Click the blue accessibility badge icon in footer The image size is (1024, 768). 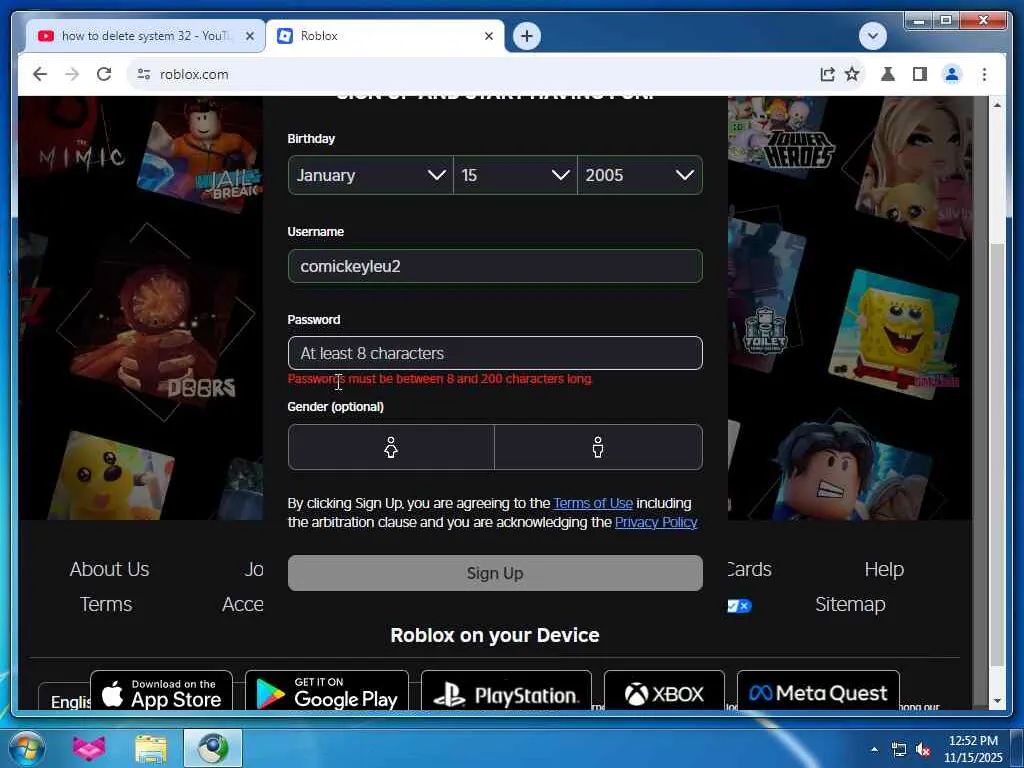point(740,606)
